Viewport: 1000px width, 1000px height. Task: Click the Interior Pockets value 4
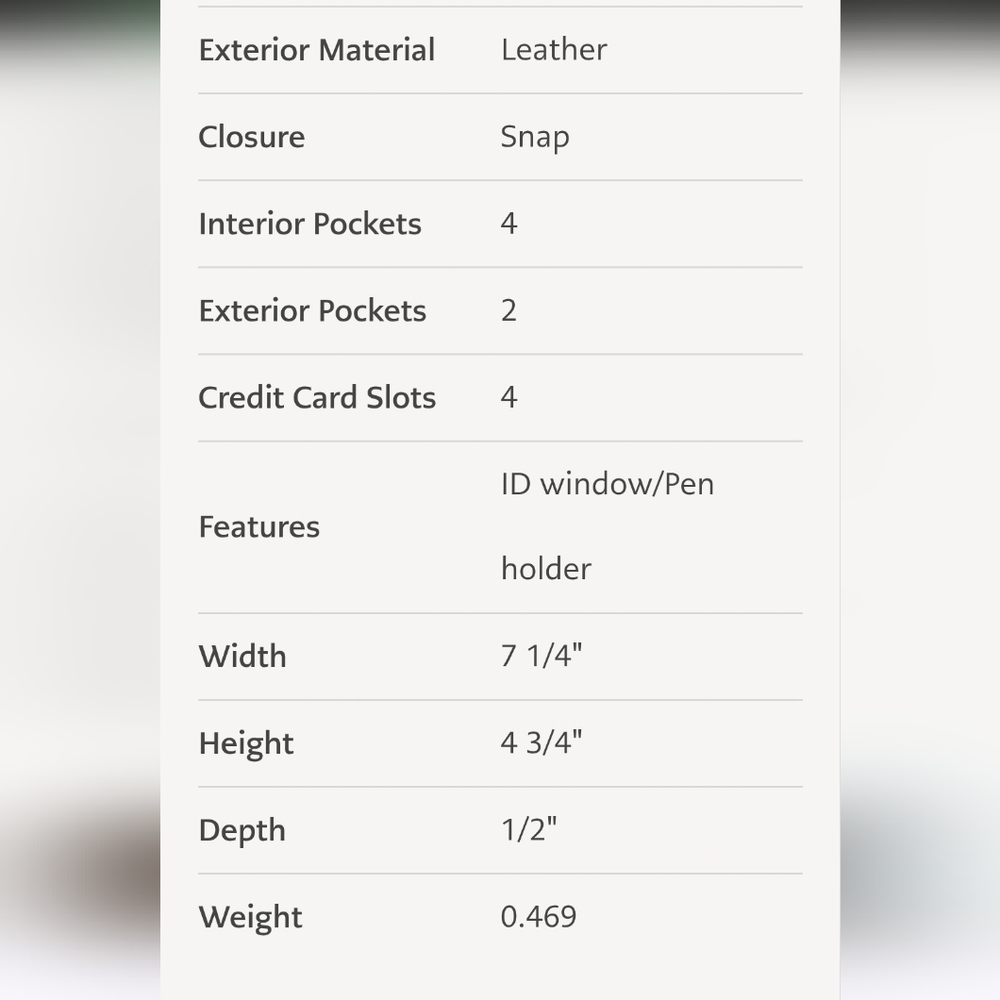pos(509,223)
